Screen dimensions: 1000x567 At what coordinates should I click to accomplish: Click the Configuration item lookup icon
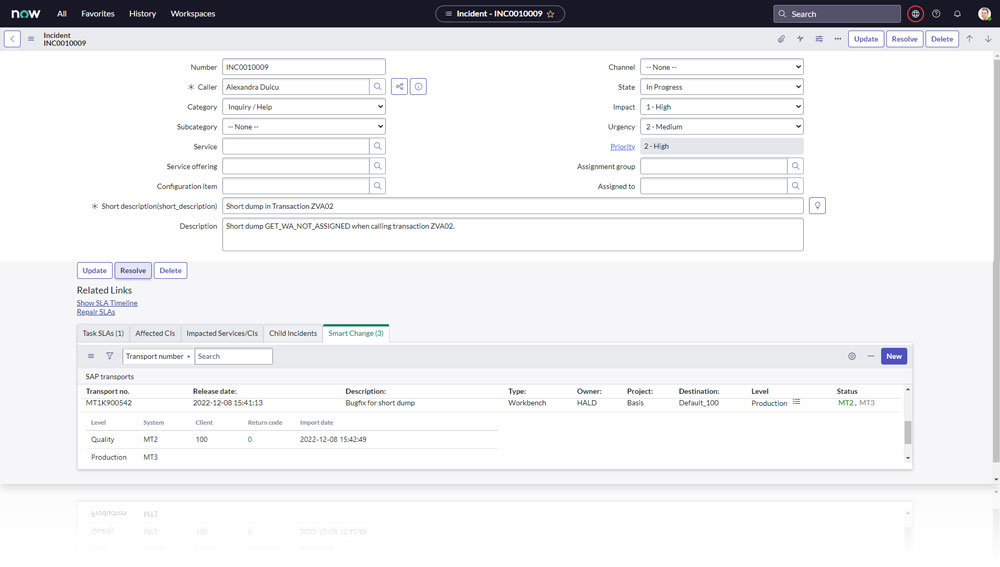pyautogui.click(x=378, y=186)
